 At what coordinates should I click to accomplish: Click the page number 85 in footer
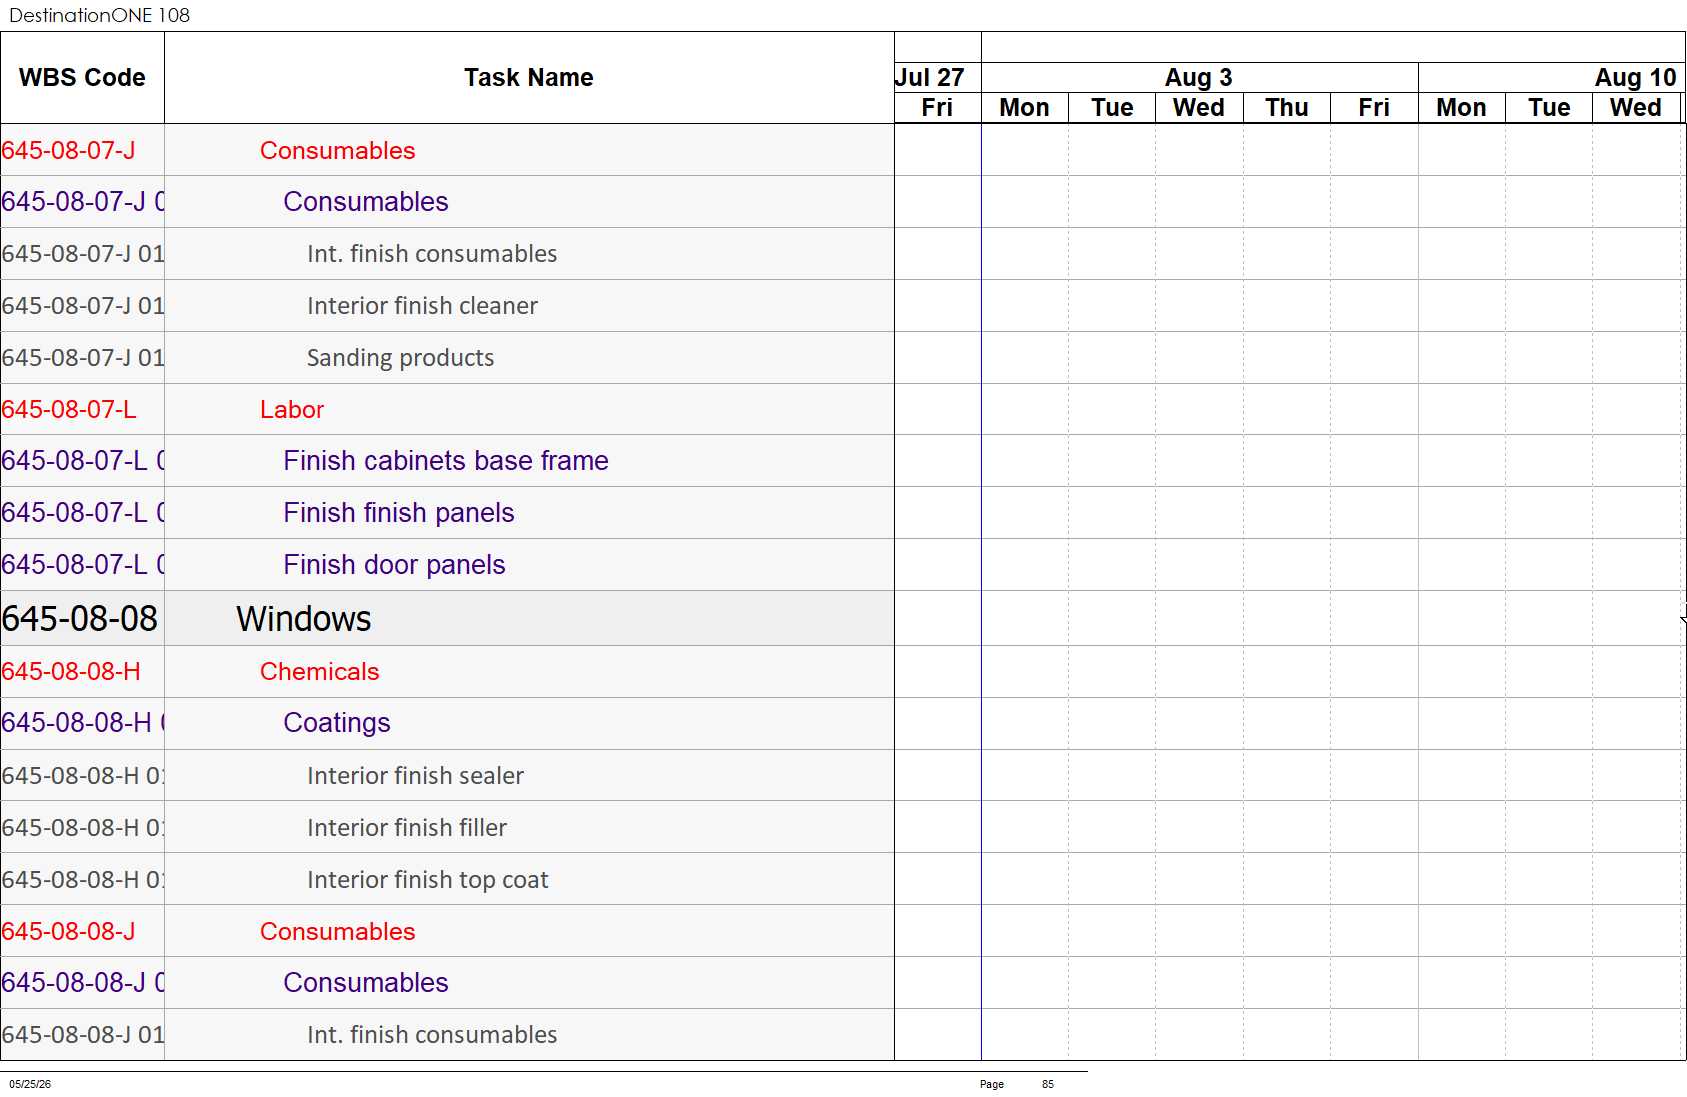tap(1048, 1084)
